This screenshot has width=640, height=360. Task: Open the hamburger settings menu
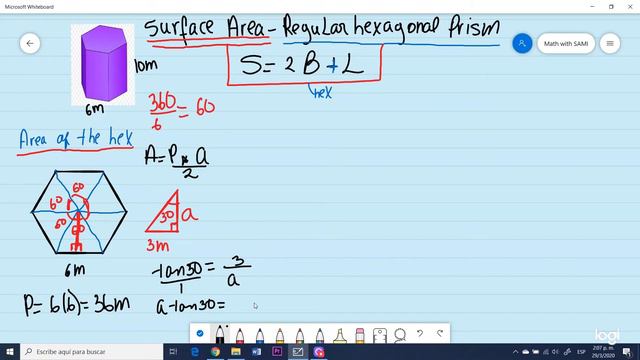coord(610,43)
